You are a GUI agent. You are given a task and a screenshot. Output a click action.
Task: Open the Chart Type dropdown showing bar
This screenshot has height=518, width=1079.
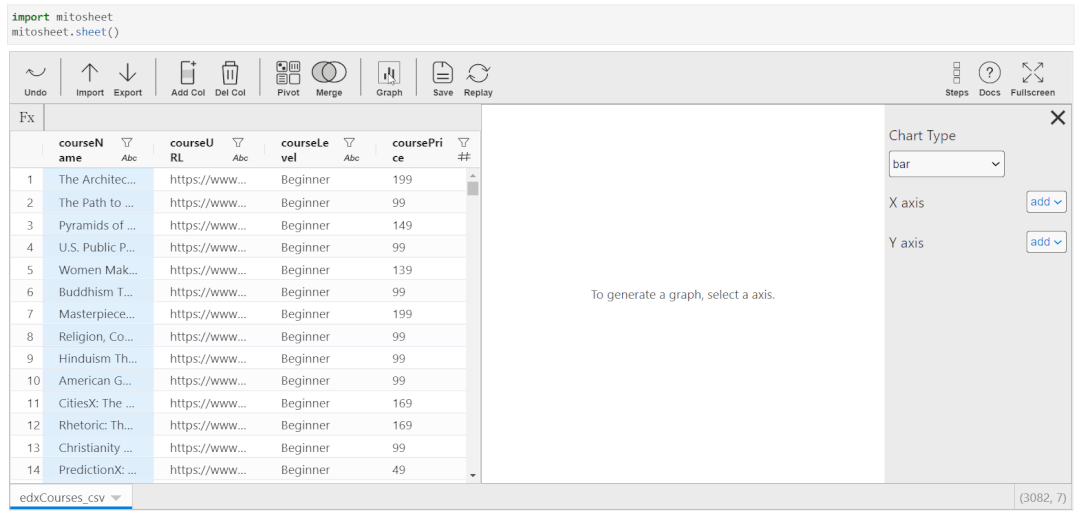946,164
